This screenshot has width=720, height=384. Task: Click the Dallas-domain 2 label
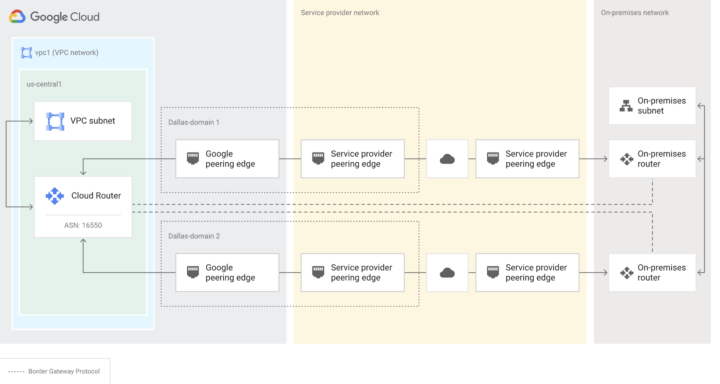tap(194, 236)
